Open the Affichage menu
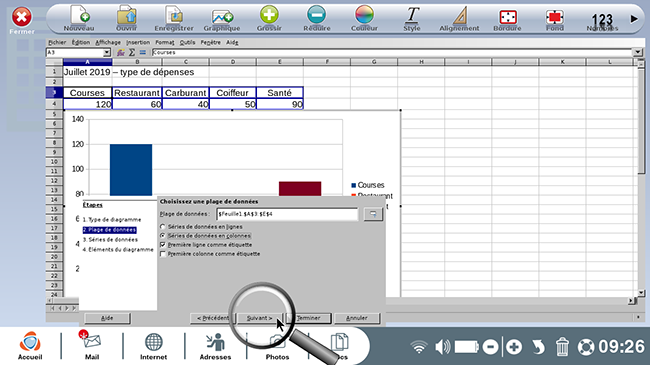Screen dimensions: 650x365 108,42
